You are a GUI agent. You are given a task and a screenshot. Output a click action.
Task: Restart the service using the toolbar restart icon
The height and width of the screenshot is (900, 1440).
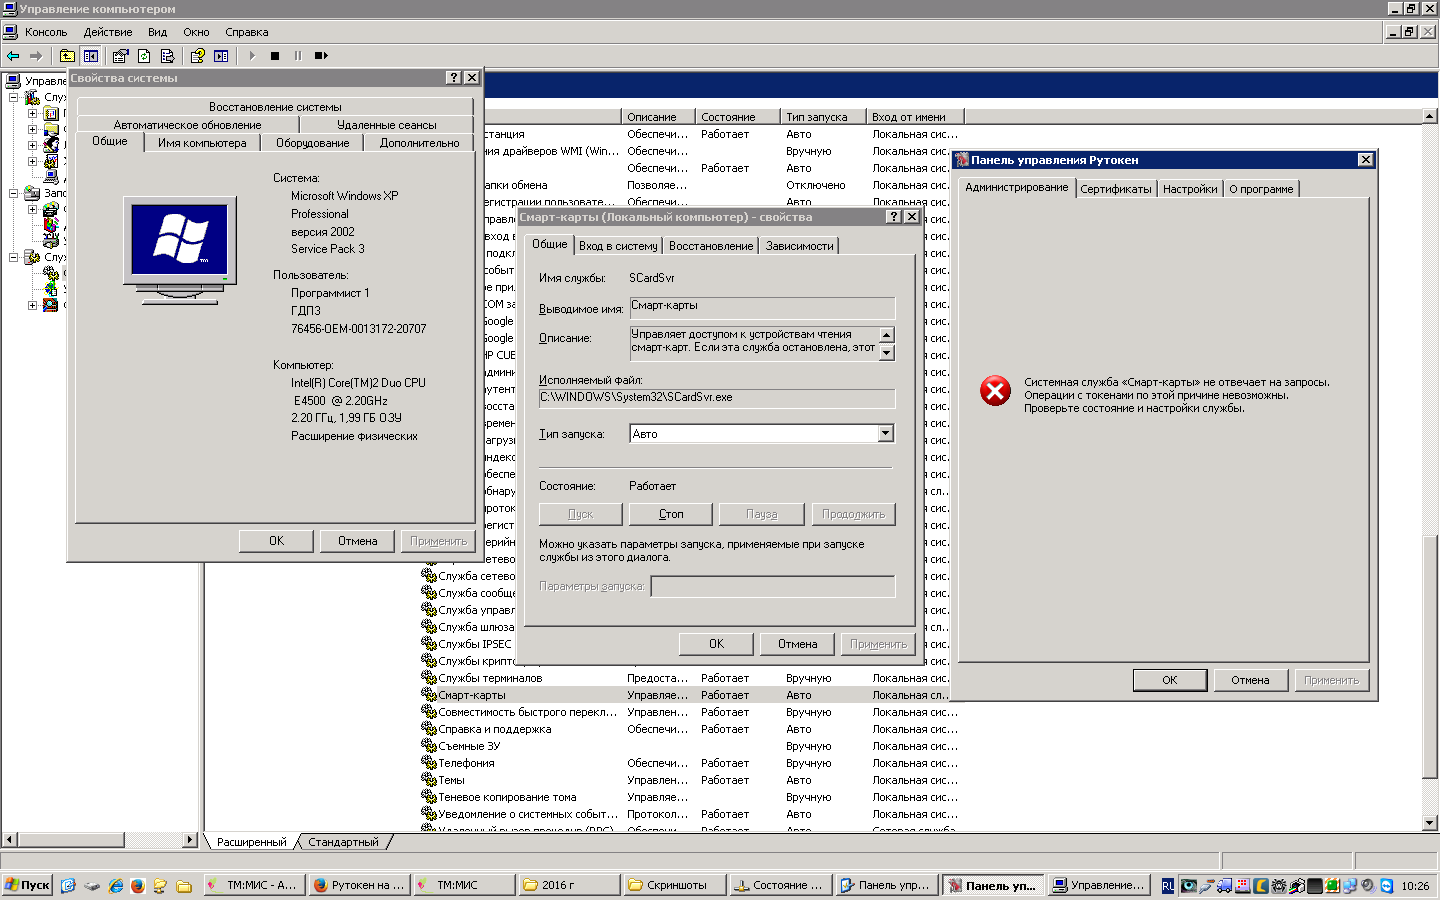click(321, 56)
